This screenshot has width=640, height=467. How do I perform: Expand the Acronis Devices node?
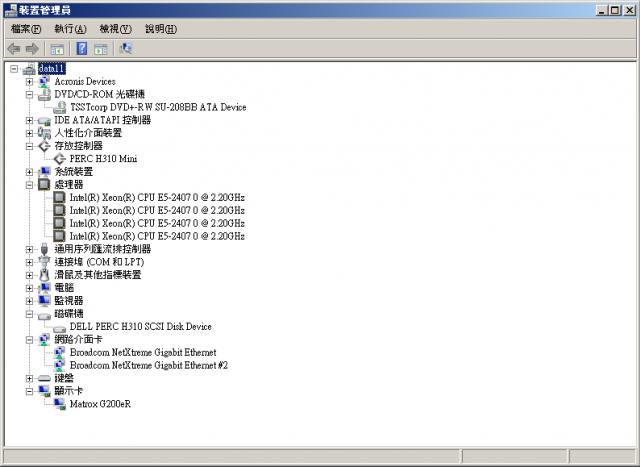coord(29,82)
